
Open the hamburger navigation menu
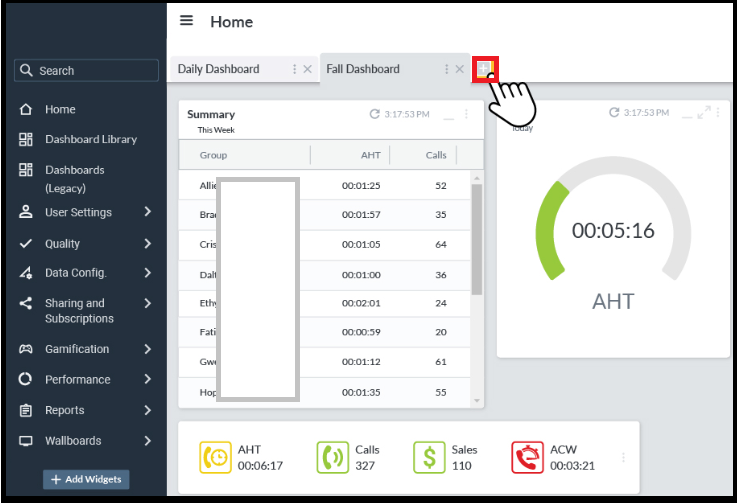tap(187, 20)
